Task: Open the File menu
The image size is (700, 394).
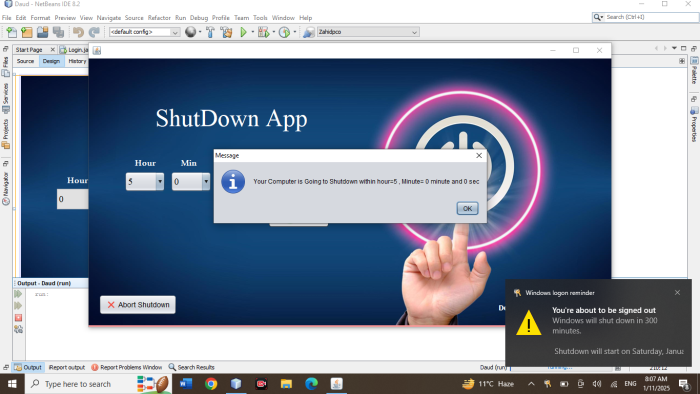Action: (x=6, y=18)
